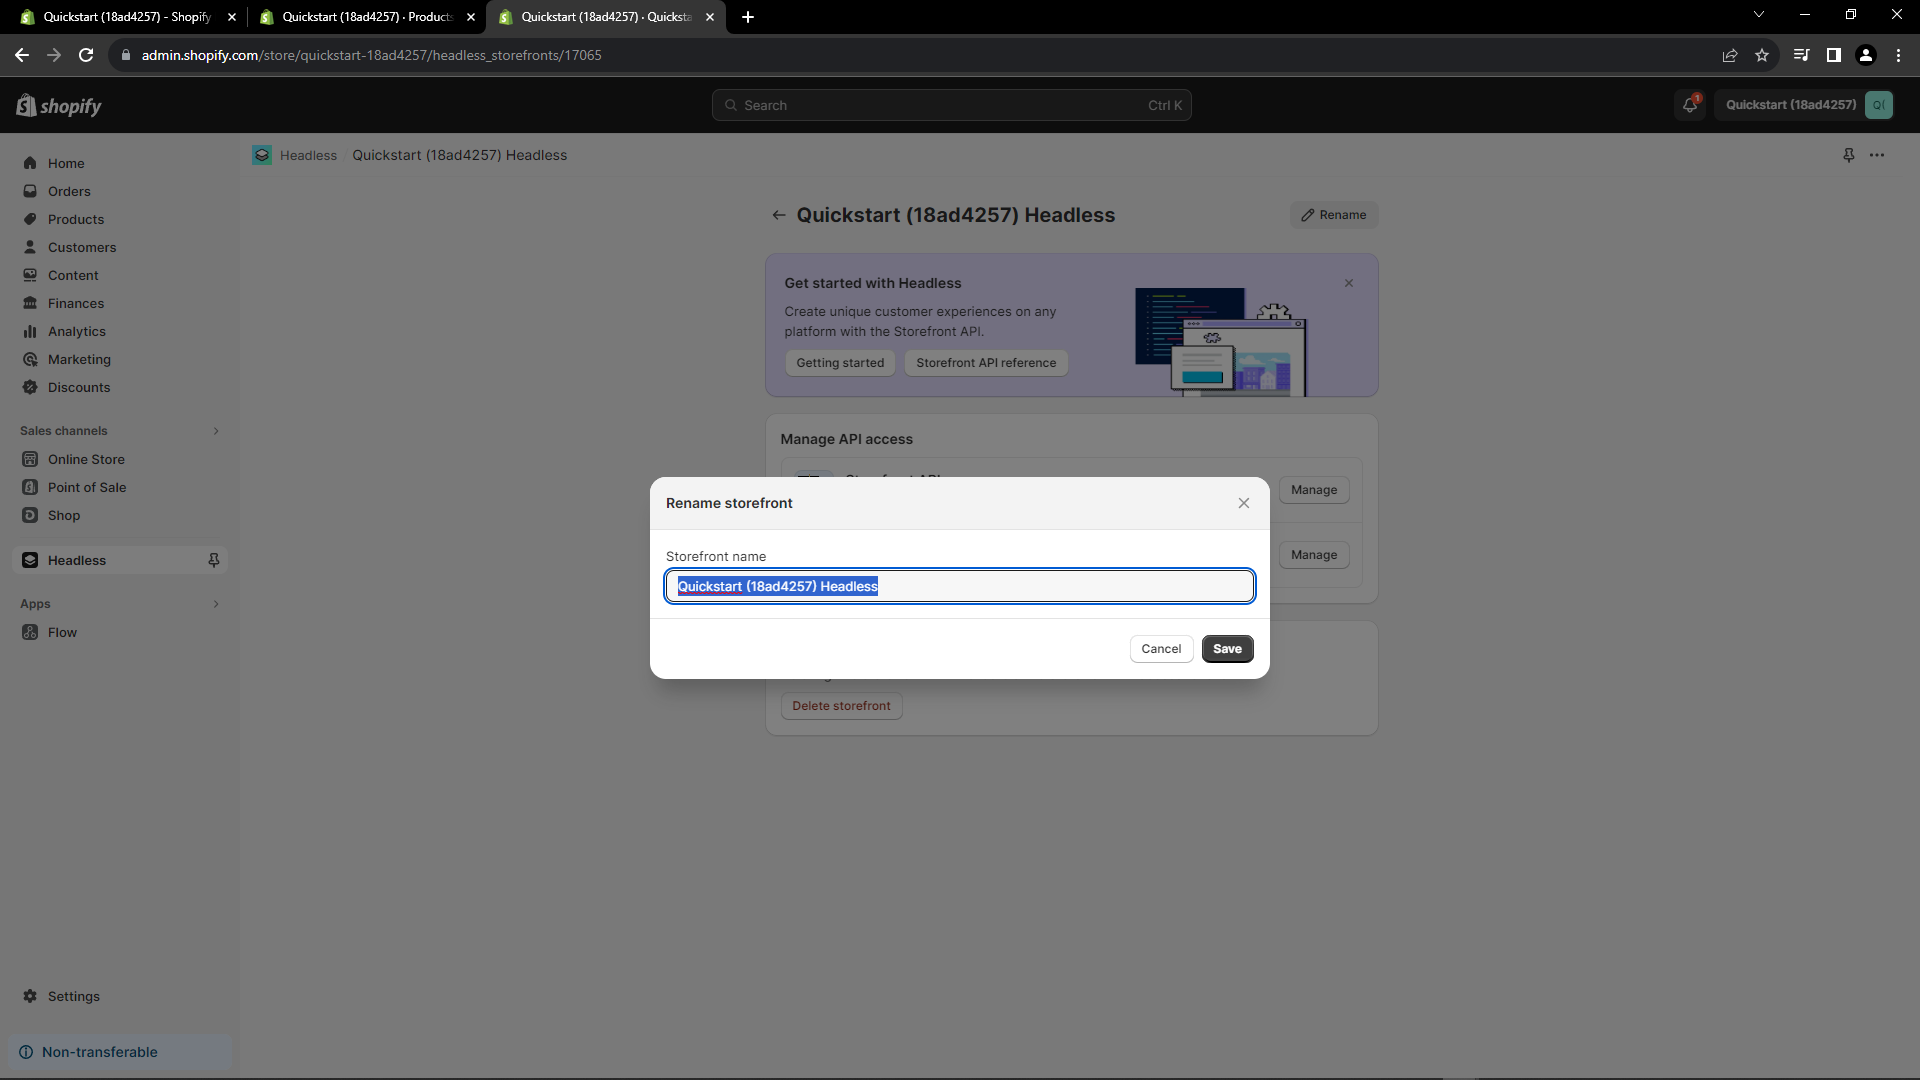Bookmark this page with the star icon

pyautogui.click(x=1762, y=55)
